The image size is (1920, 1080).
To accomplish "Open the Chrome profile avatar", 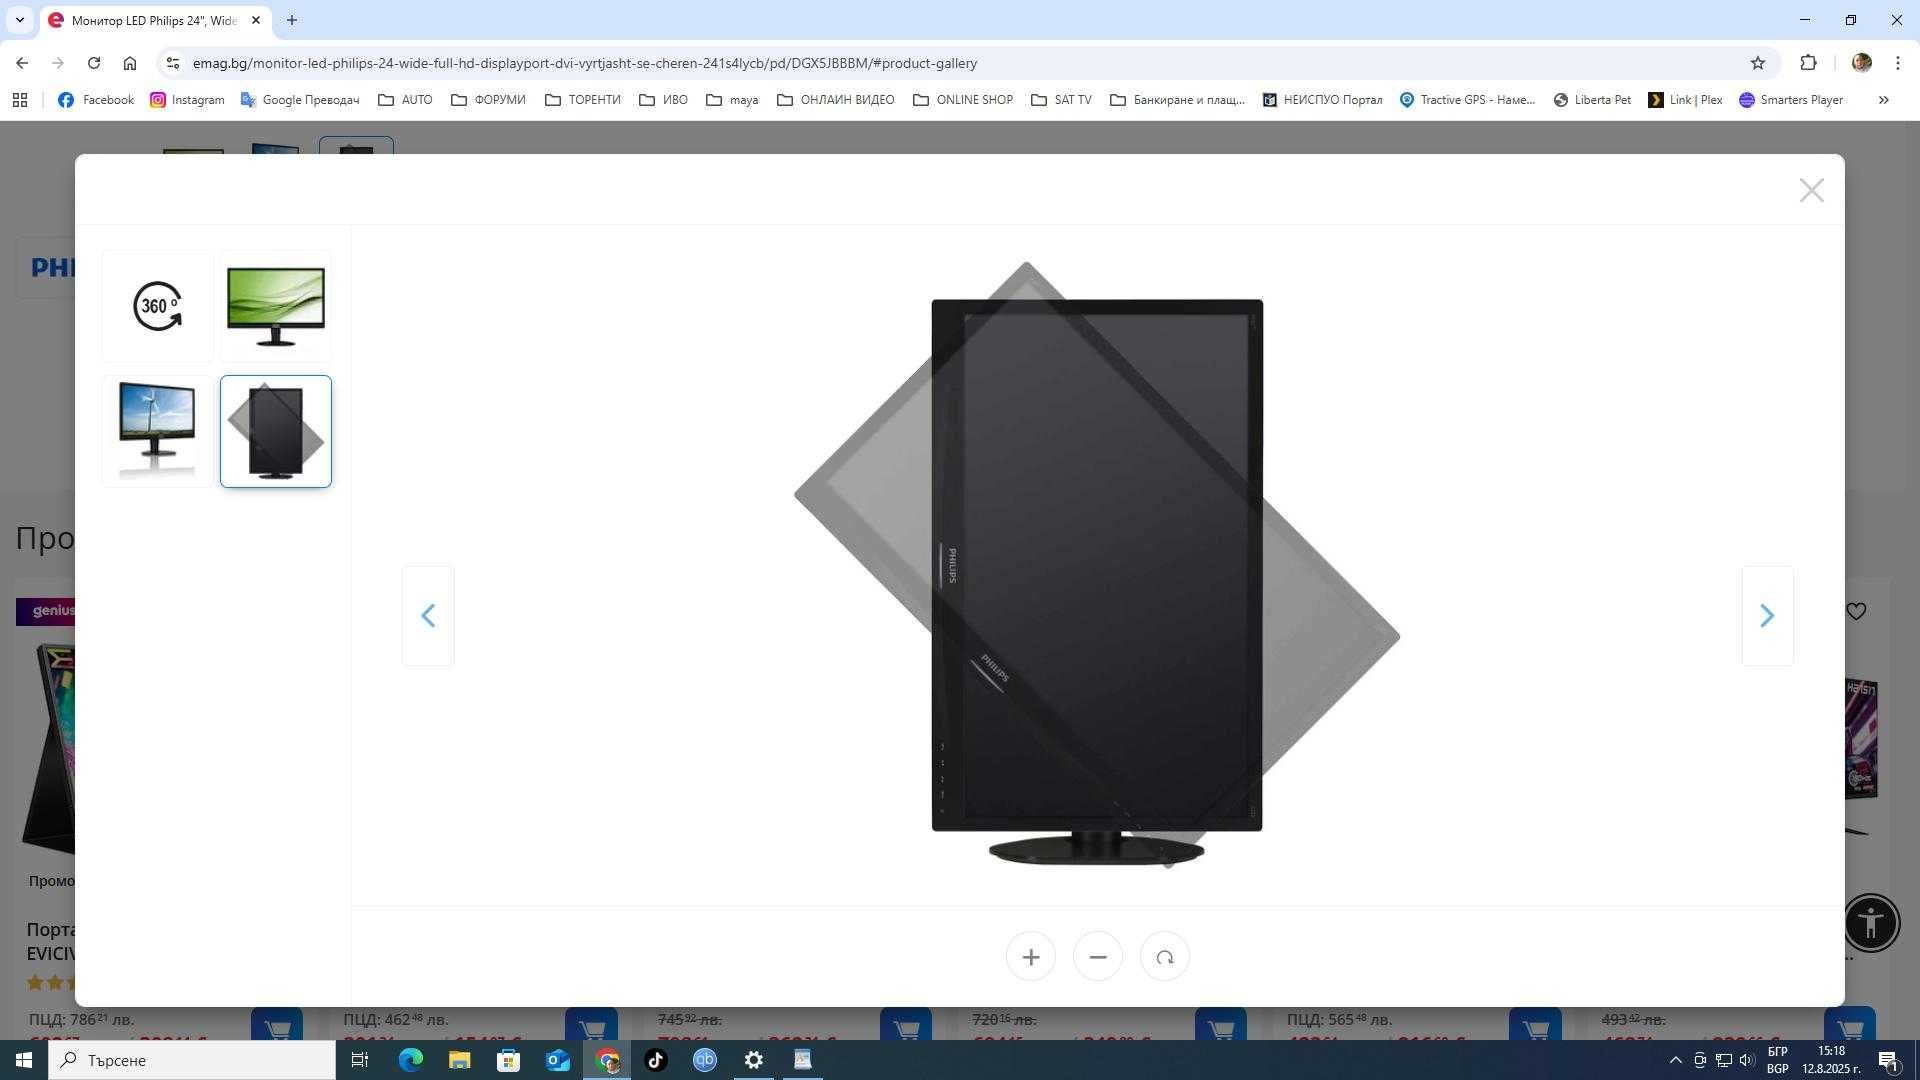I will 1861,63.
